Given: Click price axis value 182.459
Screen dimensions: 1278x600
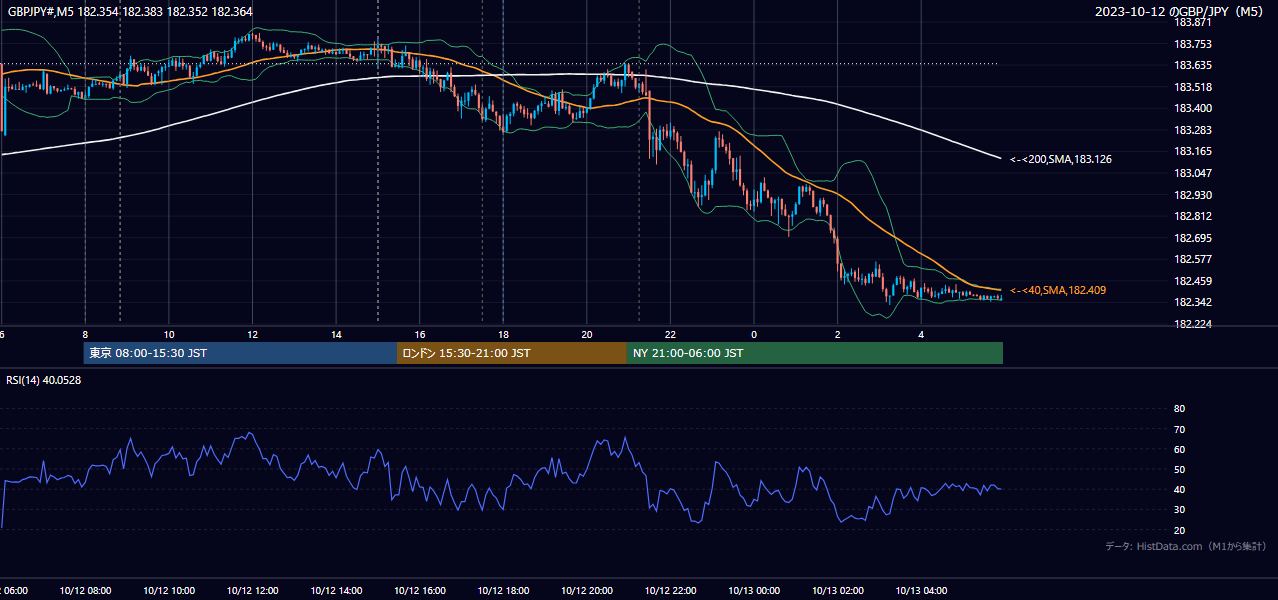Looking at the screenshot, I should click(x=1192, y=281).
